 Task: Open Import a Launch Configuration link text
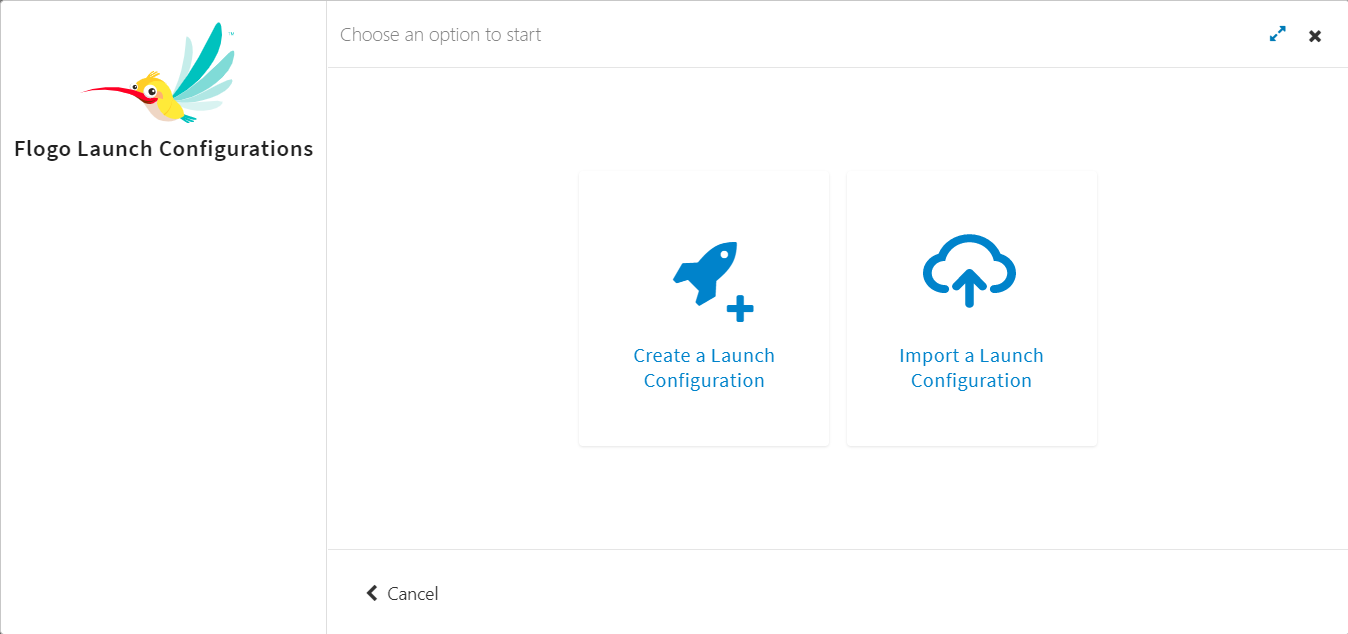coord(971,368)
